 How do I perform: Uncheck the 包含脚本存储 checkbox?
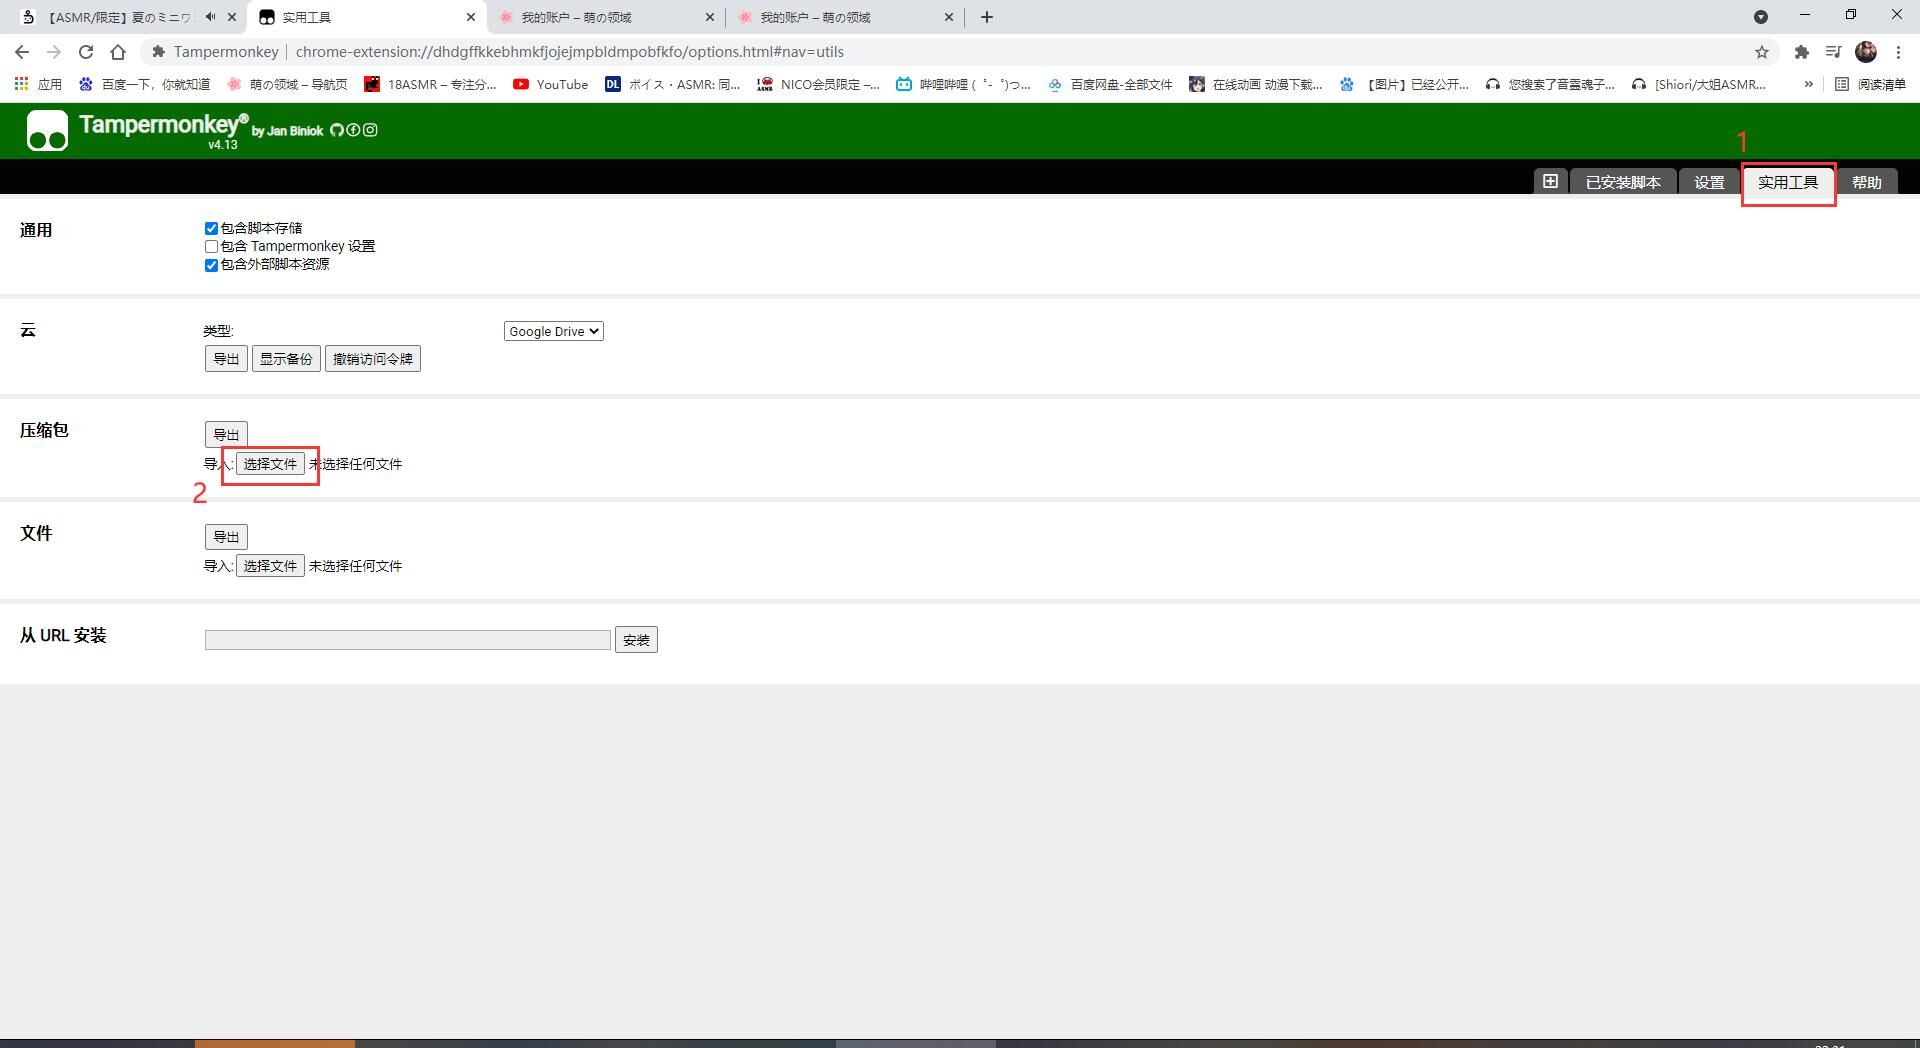coord(211,229)
